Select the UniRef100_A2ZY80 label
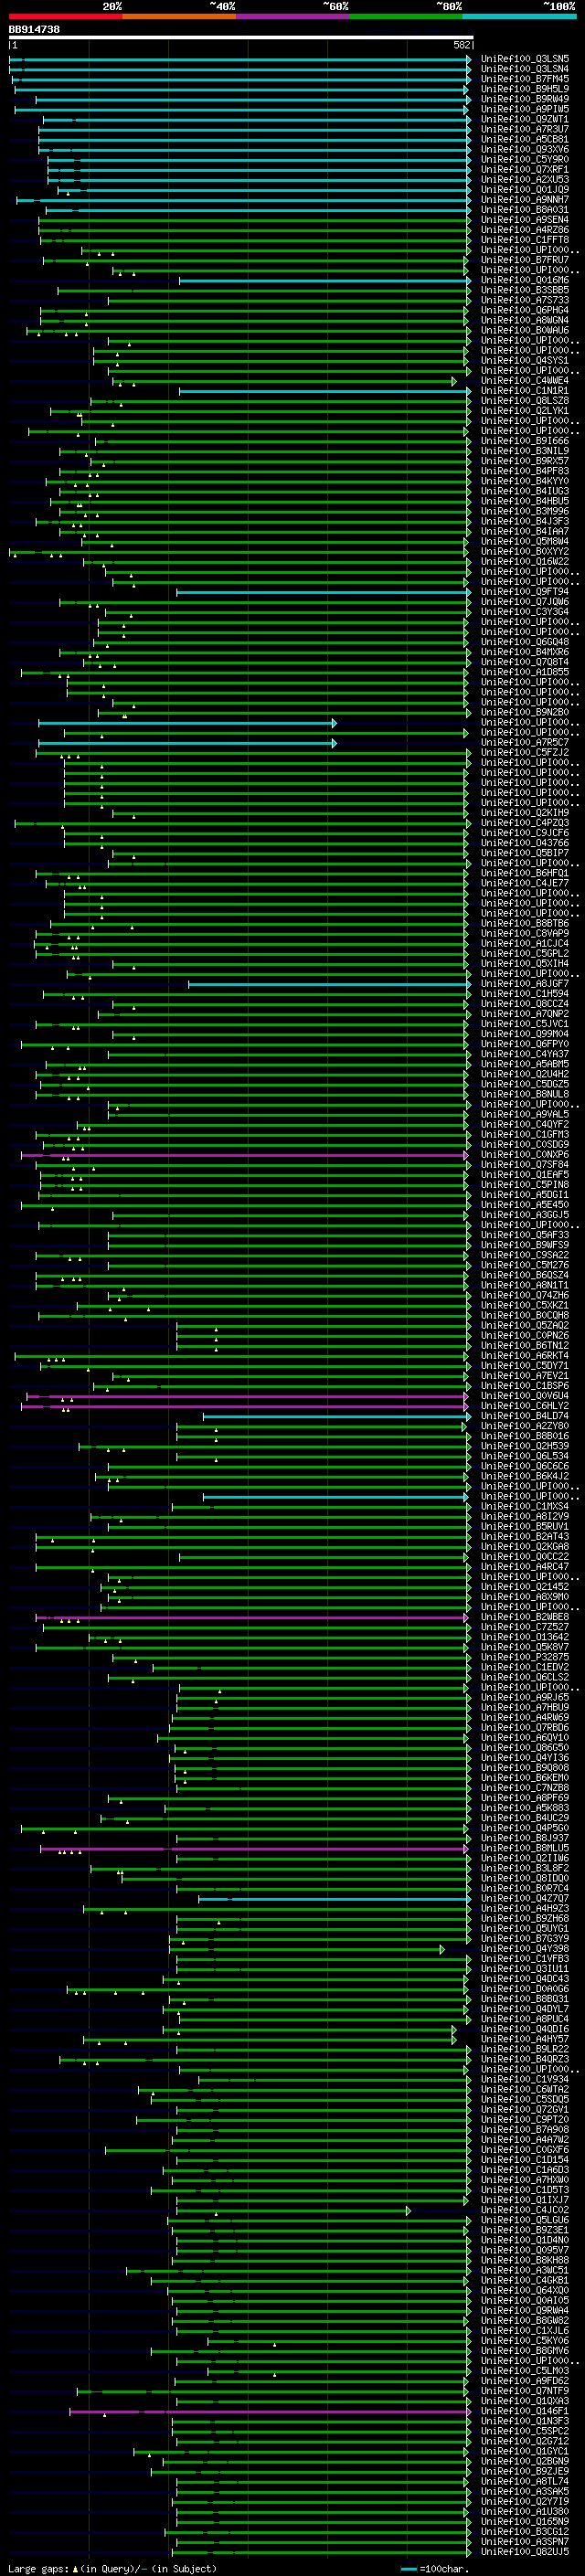This screenshot has height=2576, width=585. 525,1426
